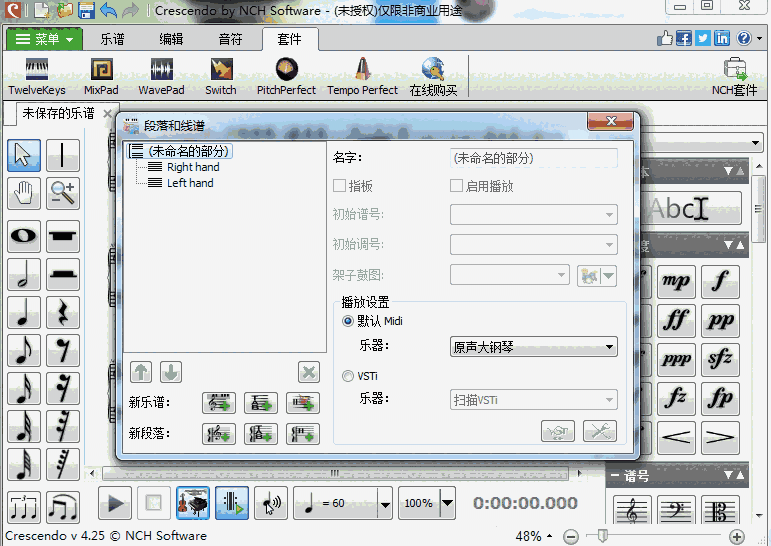Screen dimensions: 771x546
Task: Save the score with floppy icon
Action: (x=86, y=9)
